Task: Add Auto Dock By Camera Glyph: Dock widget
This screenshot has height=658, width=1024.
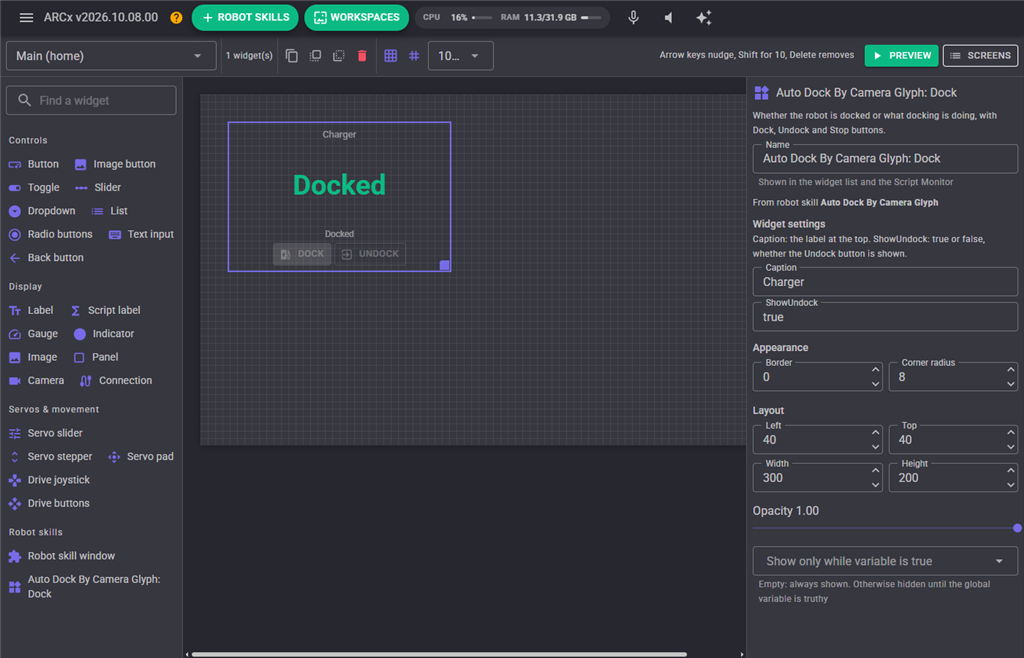Action: pos(84,587)
